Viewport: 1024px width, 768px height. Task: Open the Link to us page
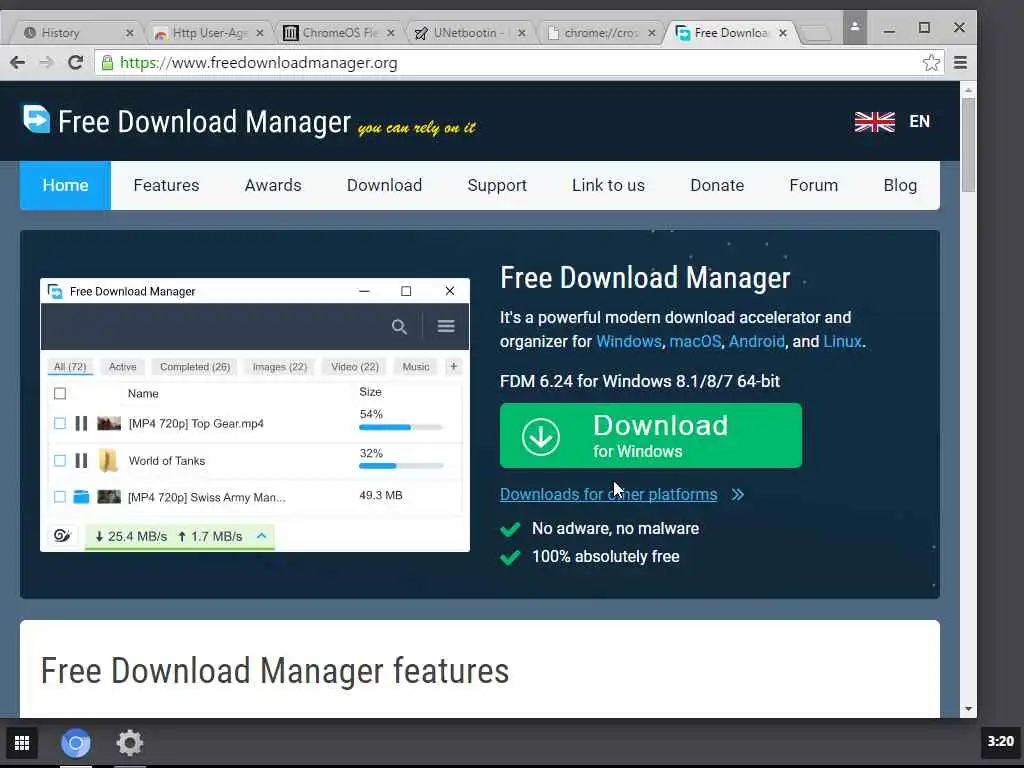click(x=608, y=185)
